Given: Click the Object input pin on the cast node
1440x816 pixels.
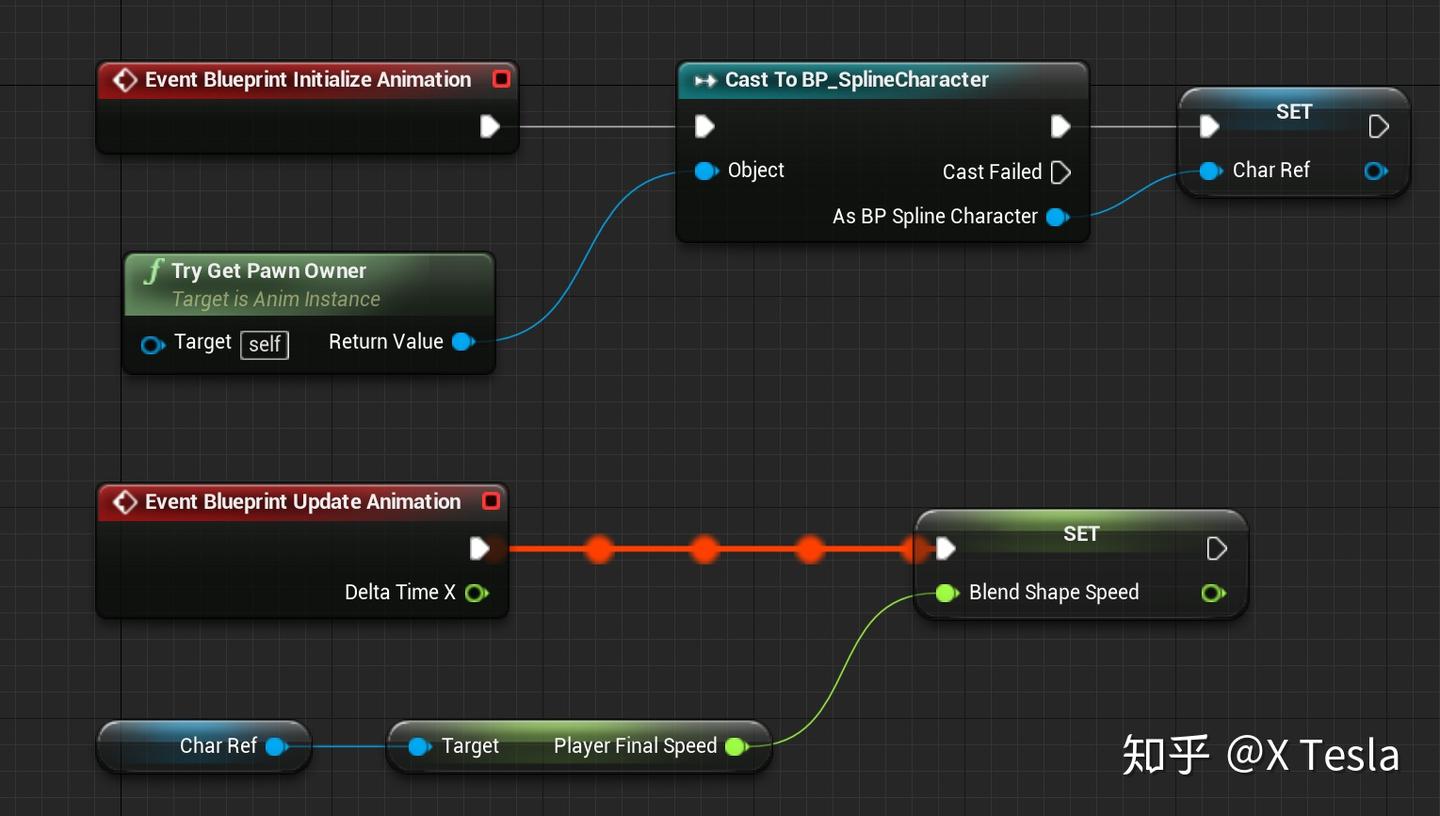Looking at the screenshot, I should [x=707, y=171].
